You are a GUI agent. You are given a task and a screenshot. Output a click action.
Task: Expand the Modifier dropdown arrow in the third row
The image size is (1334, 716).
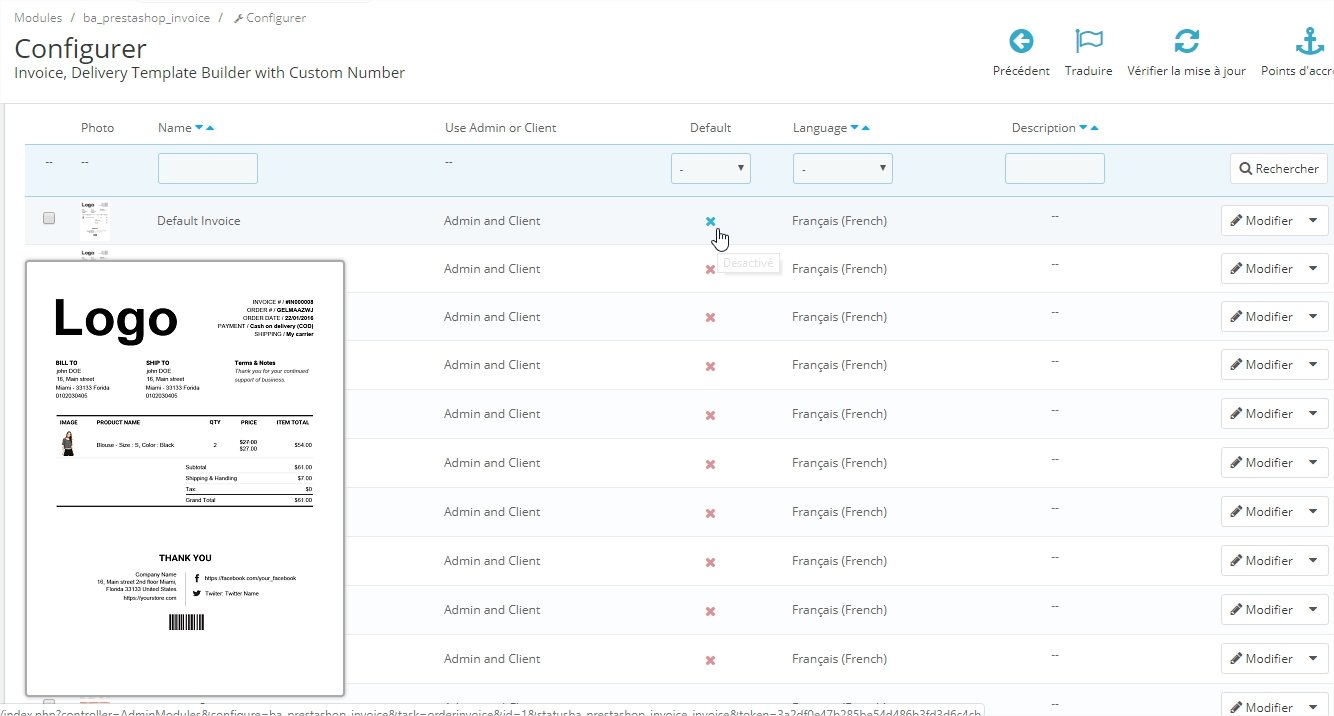pyautogui.click(x=1313, y=317)
